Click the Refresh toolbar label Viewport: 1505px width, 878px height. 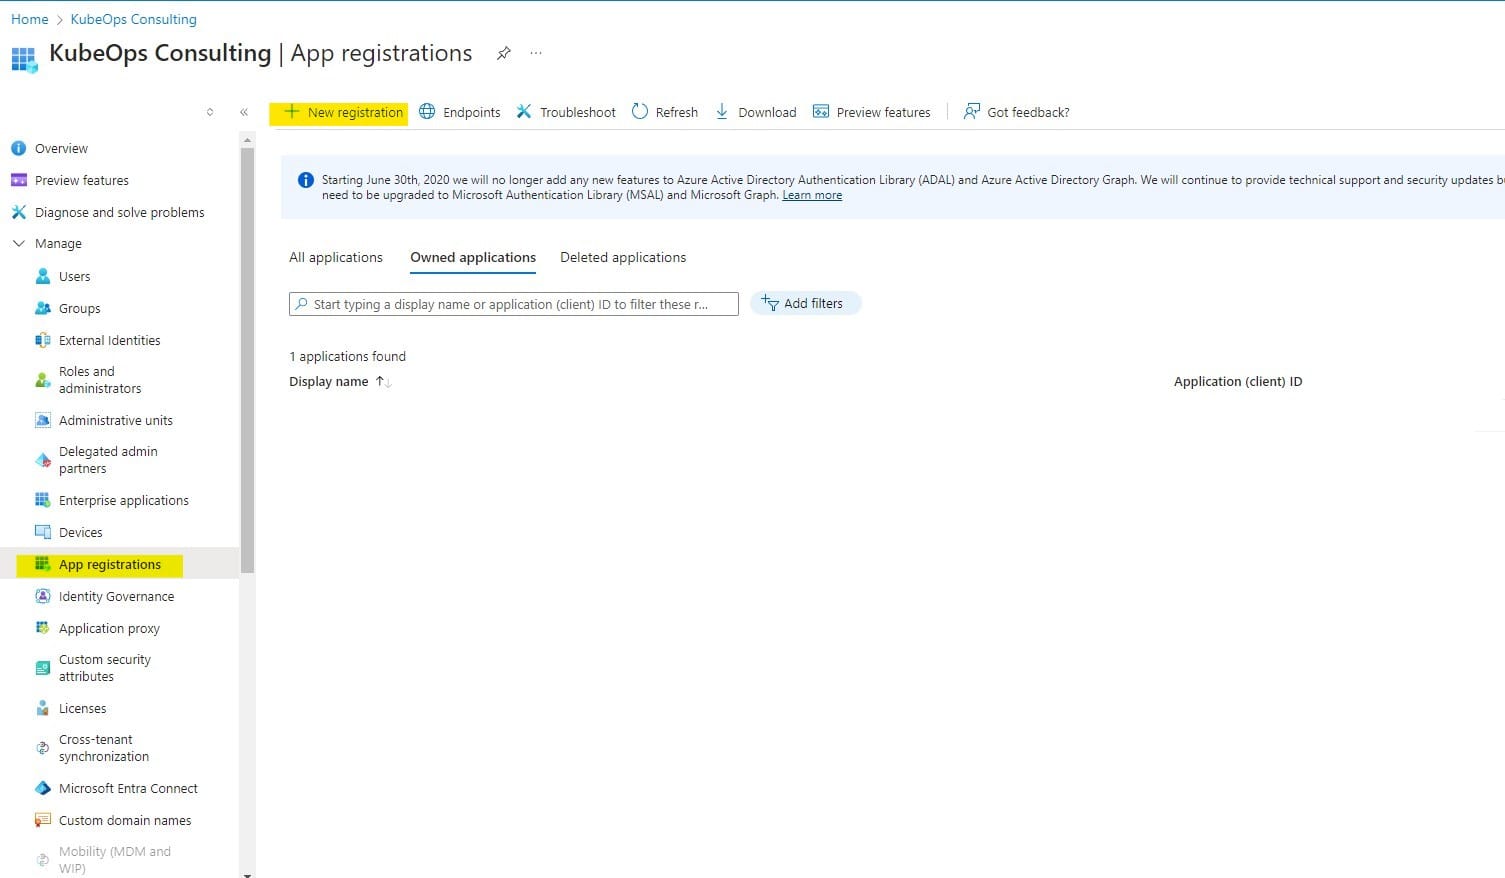[x=677, y=112]
